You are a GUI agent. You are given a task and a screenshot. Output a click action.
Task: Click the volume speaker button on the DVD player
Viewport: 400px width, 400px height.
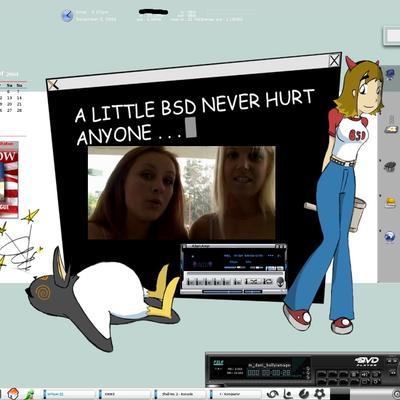coord(364,374)
